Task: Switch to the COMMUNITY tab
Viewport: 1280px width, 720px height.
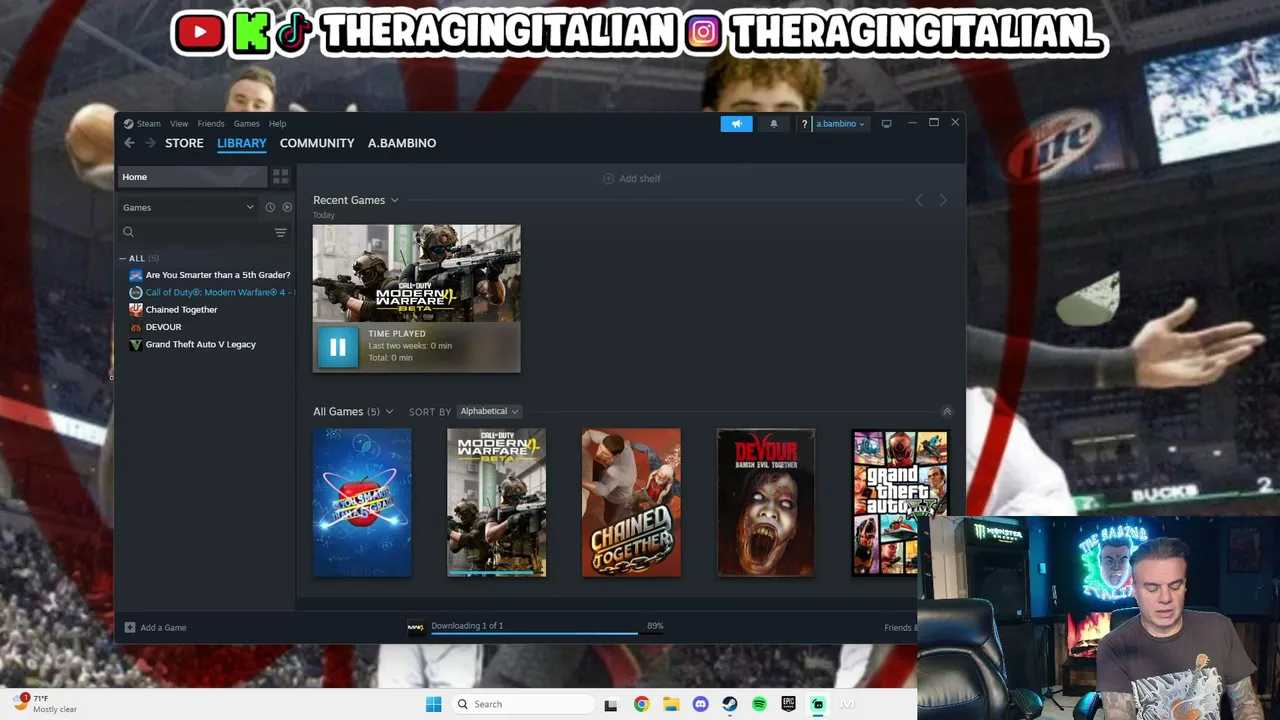Action: coord(317,143)
